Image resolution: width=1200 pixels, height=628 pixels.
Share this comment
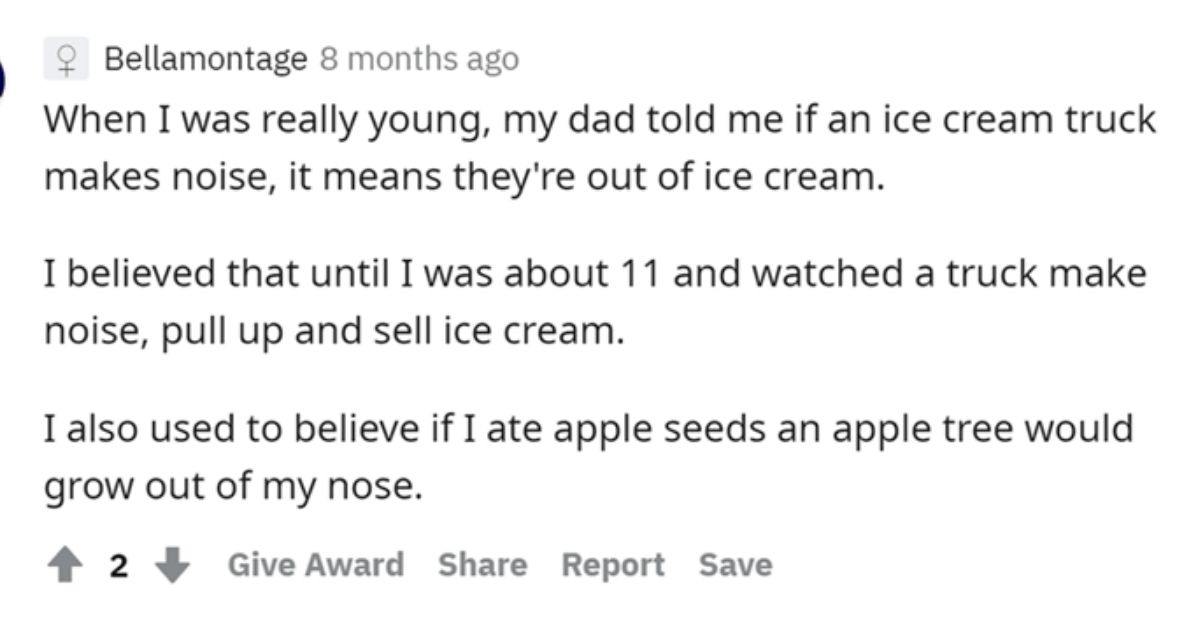click(482, 565)
